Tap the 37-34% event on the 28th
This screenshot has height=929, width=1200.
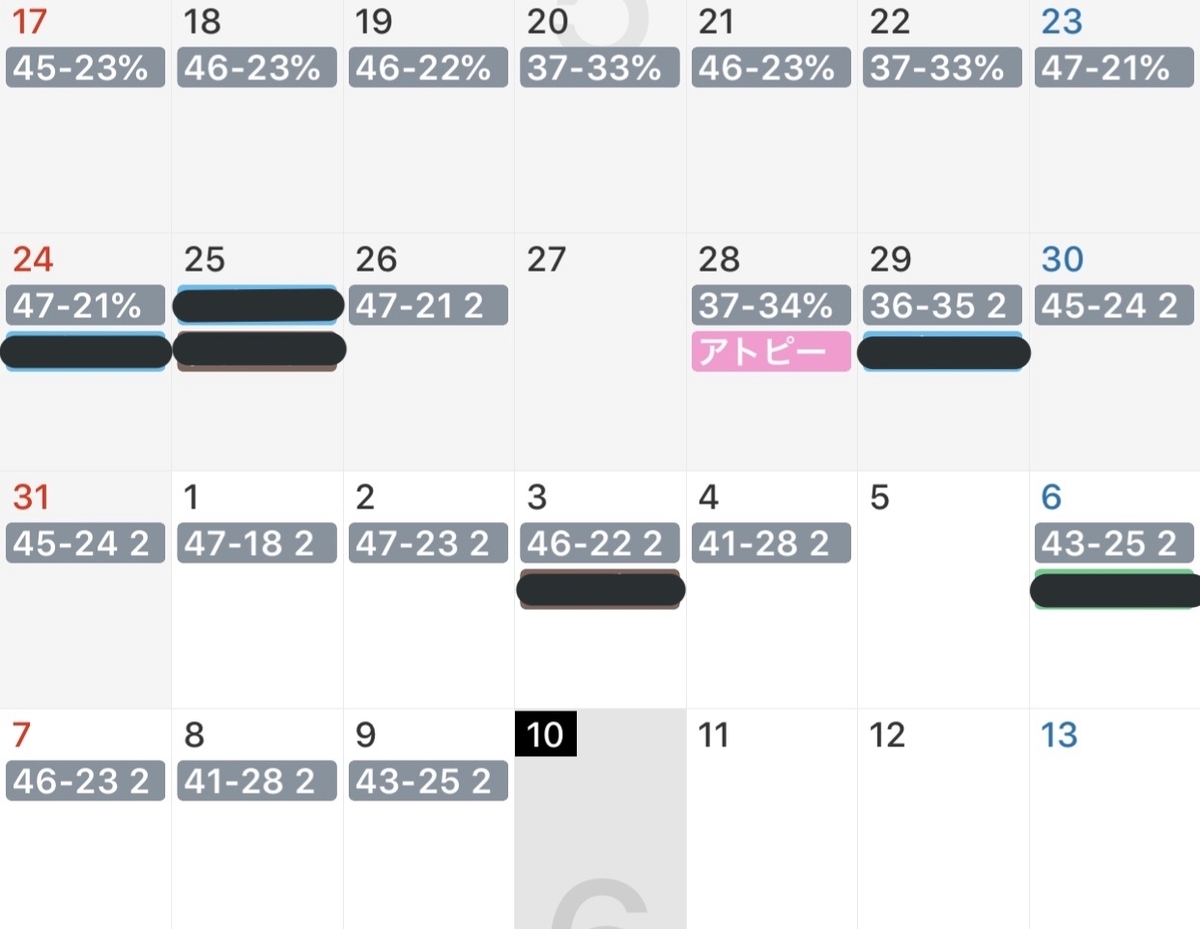point(771,305)
